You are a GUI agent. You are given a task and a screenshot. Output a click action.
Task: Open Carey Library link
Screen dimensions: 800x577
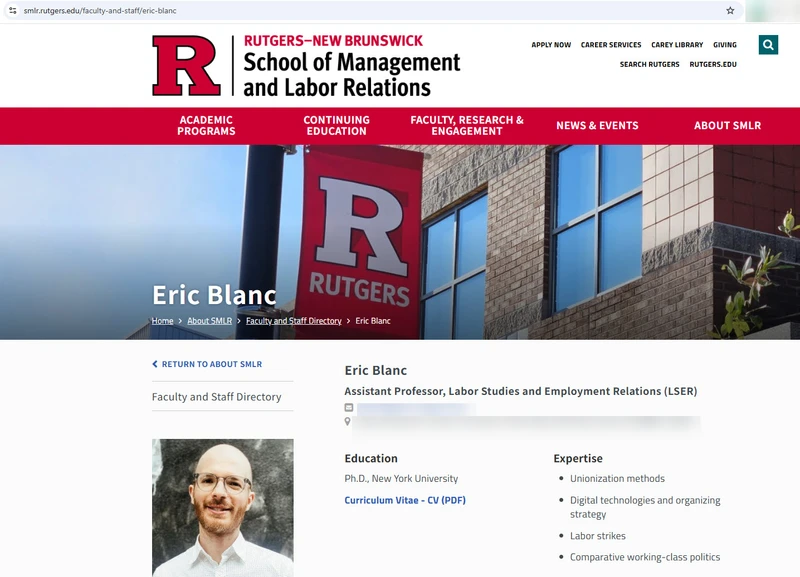click(x=677, y=45)
